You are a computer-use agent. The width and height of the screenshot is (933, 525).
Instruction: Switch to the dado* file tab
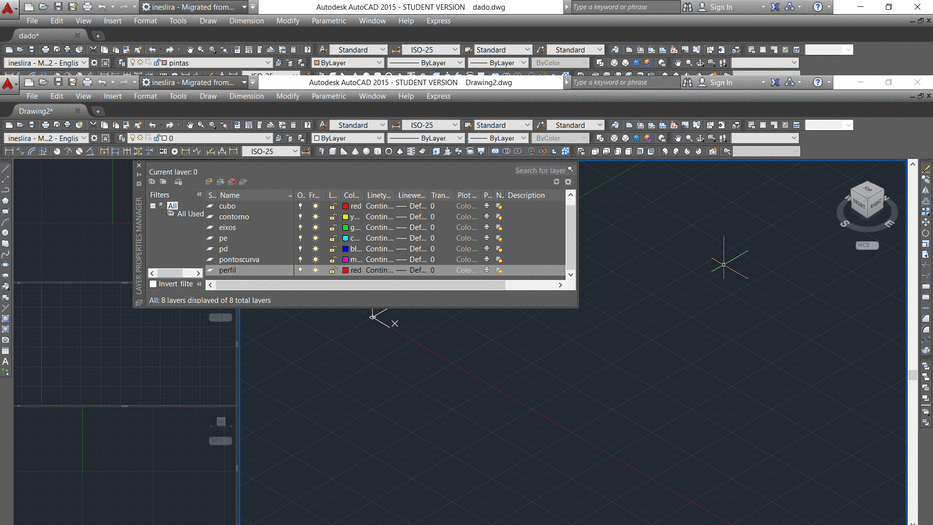[30, 36]
